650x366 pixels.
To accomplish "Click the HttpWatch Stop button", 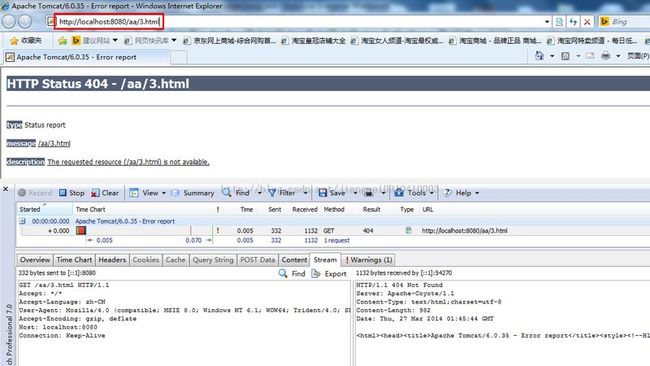I will tap(72, 193).
